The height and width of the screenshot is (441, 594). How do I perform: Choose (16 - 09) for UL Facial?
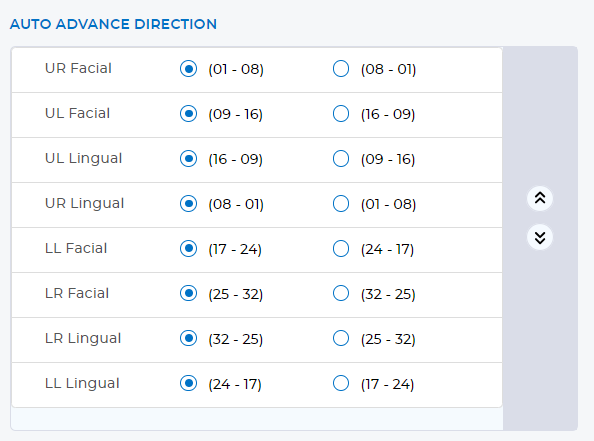(x=341, y=114)
